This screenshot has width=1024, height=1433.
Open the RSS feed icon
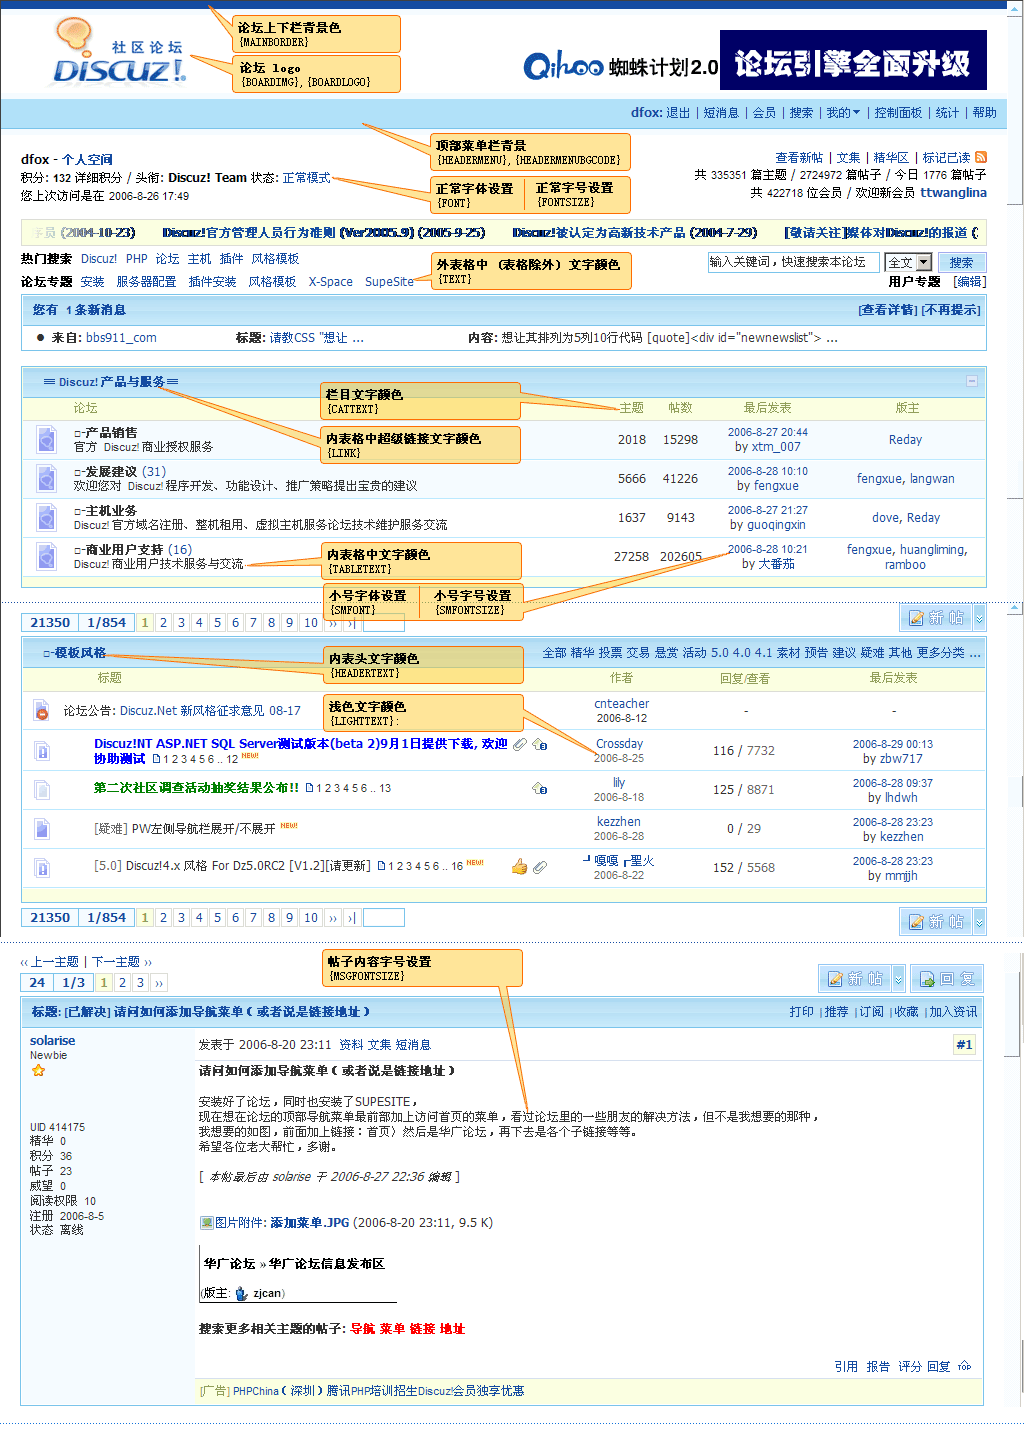981,157
